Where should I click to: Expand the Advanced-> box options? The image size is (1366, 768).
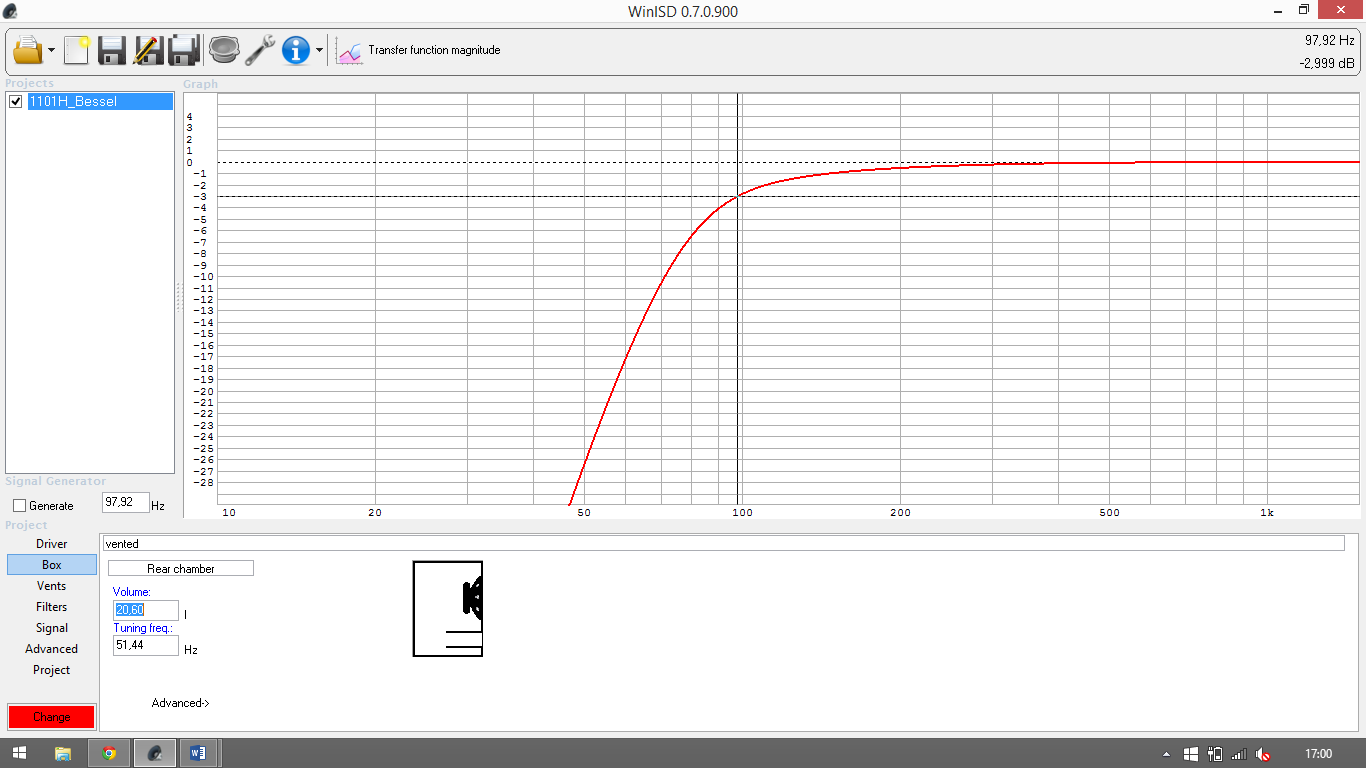(180, 703)
